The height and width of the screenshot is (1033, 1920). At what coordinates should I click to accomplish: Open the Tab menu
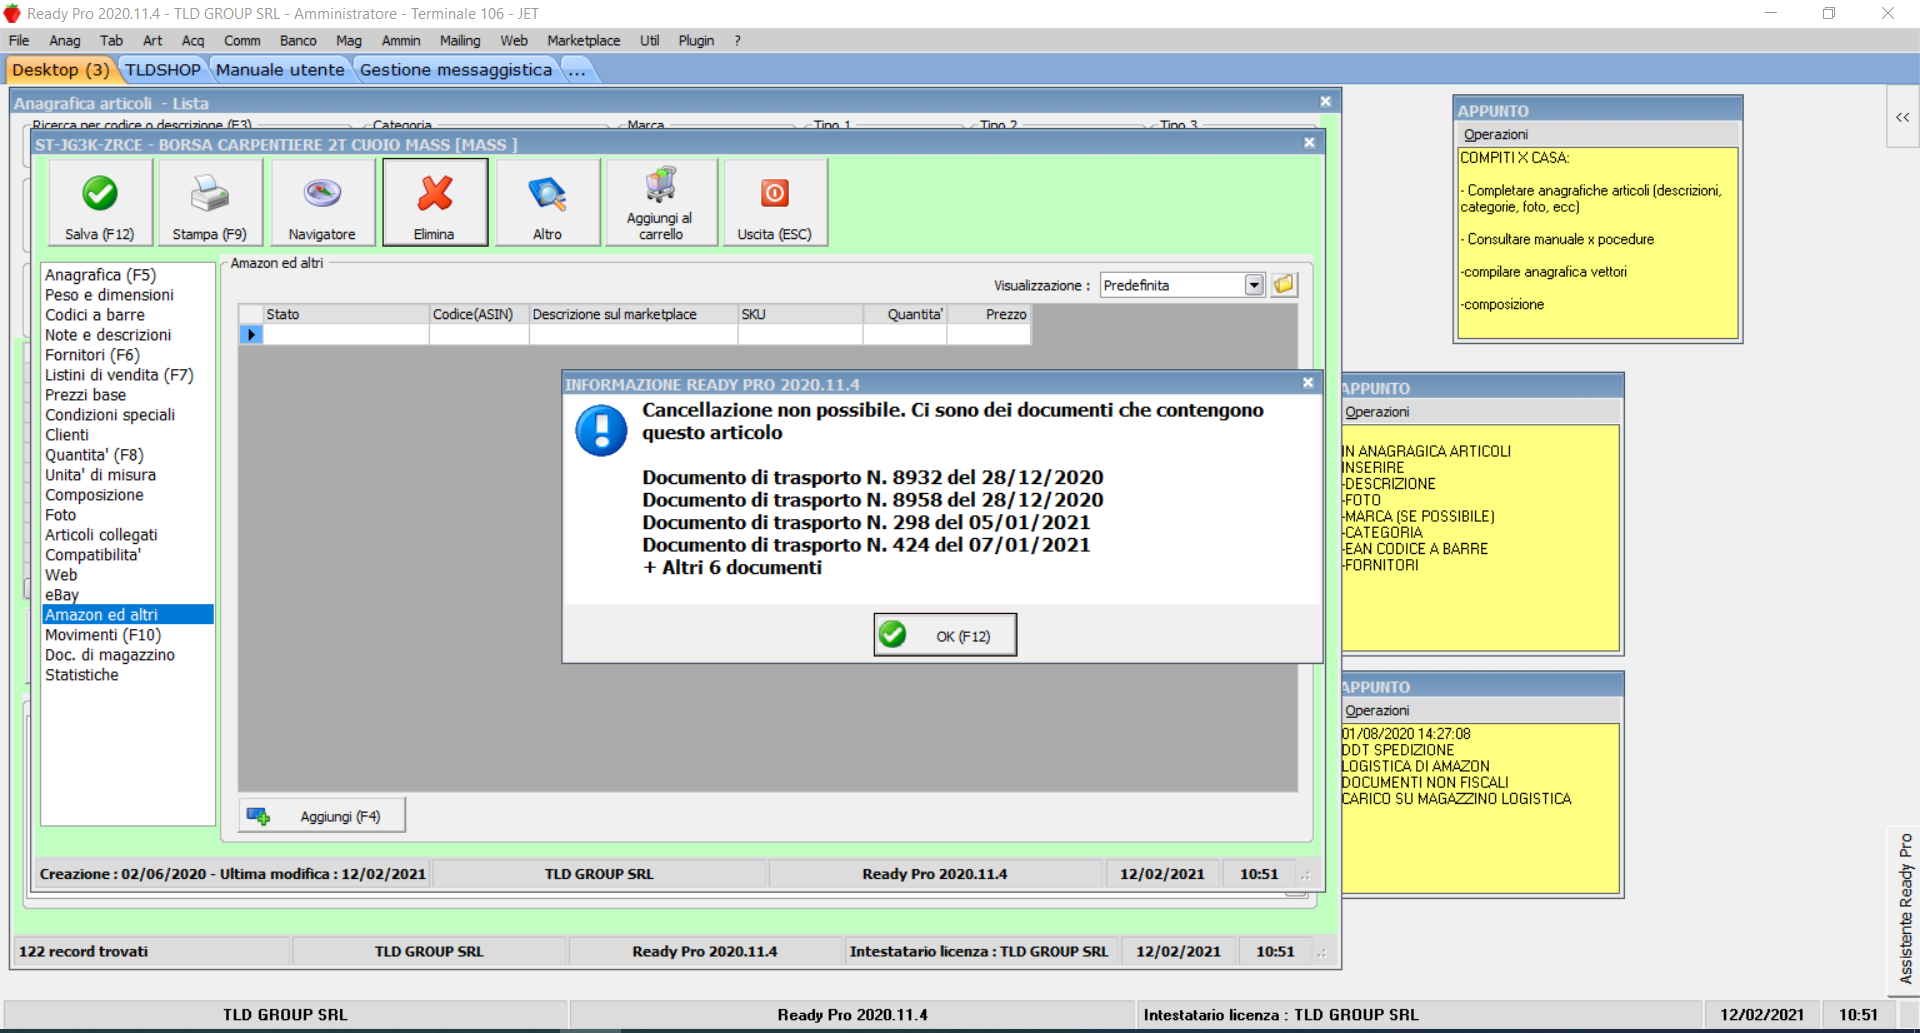pos(111,41)
